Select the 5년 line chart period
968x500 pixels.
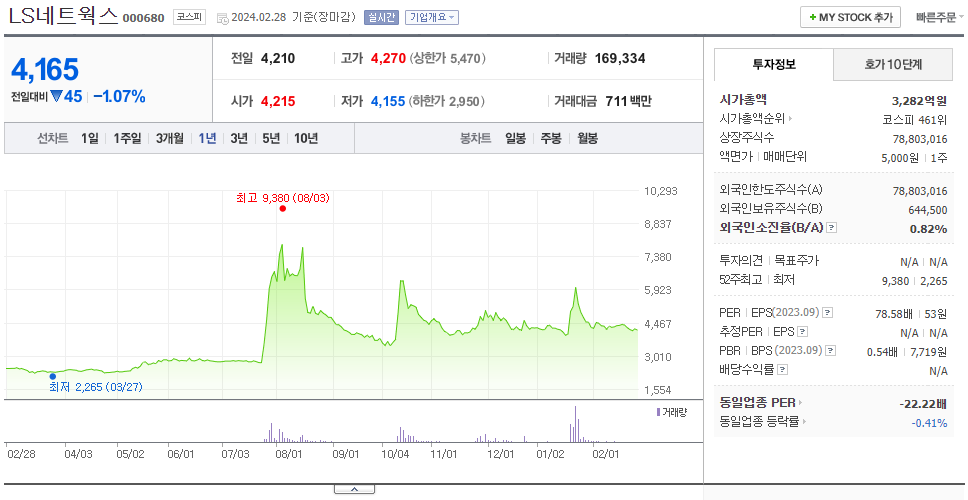[x=271, y=138]
